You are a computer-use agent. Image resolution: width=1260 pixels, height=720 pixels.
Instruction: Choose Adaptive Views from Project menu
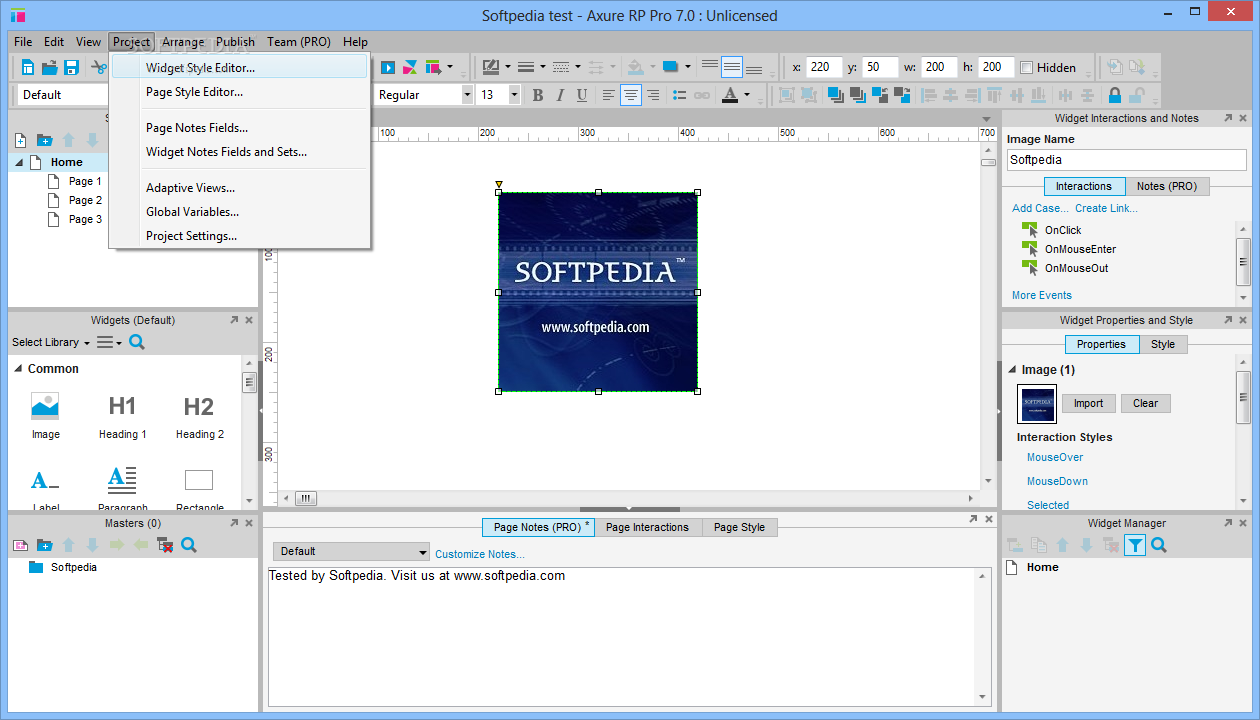[x=240, y=188]
